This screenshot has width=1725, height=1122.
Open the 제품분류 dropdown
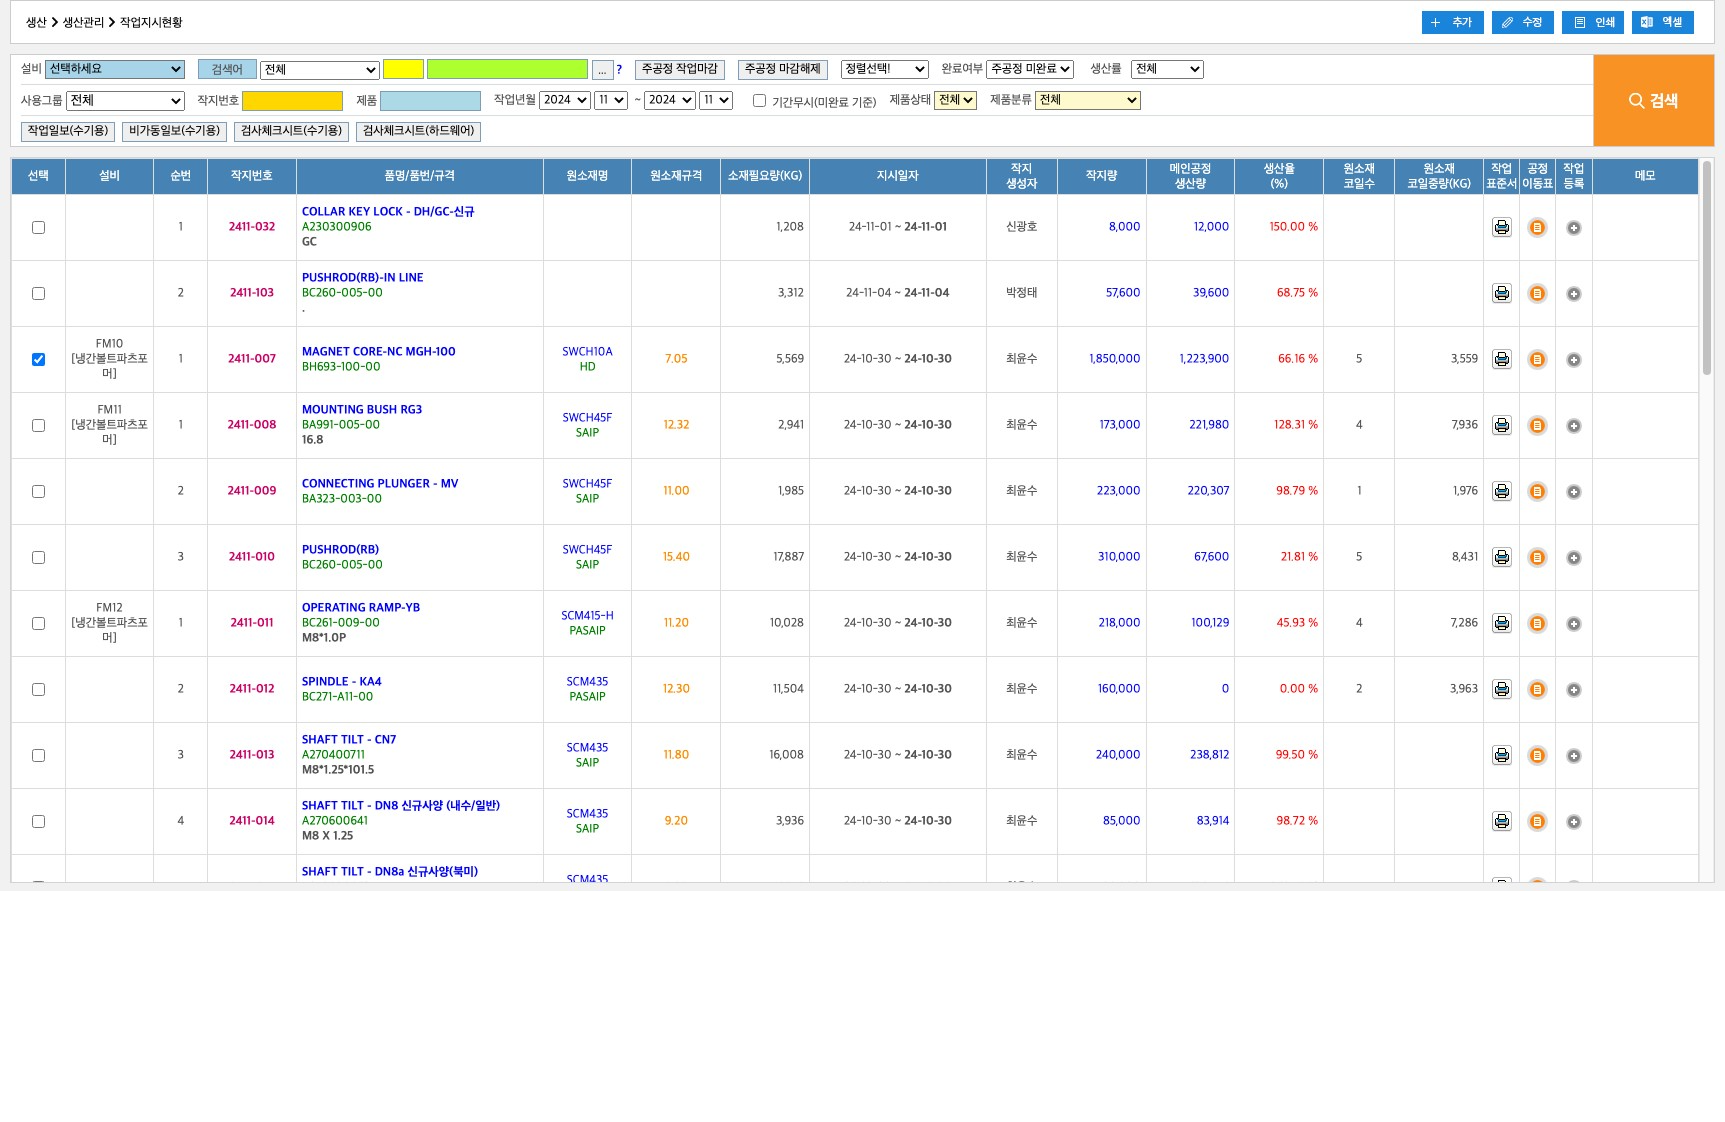tap(1087, 100)
